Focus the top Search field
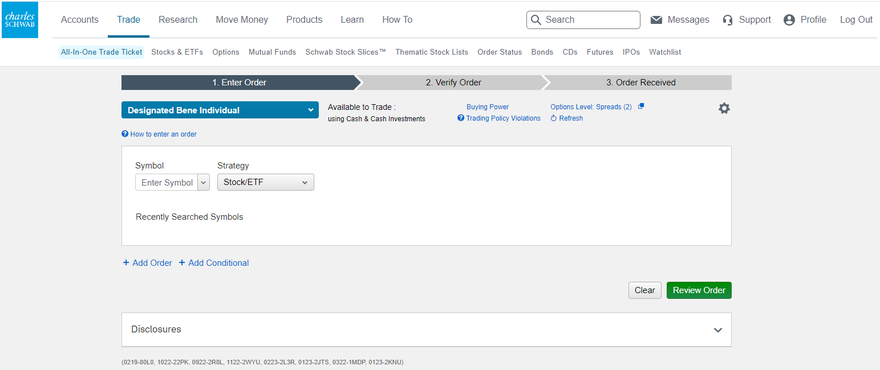The width and height of the screenshot is (880, 370). click(x=583, y=20)
